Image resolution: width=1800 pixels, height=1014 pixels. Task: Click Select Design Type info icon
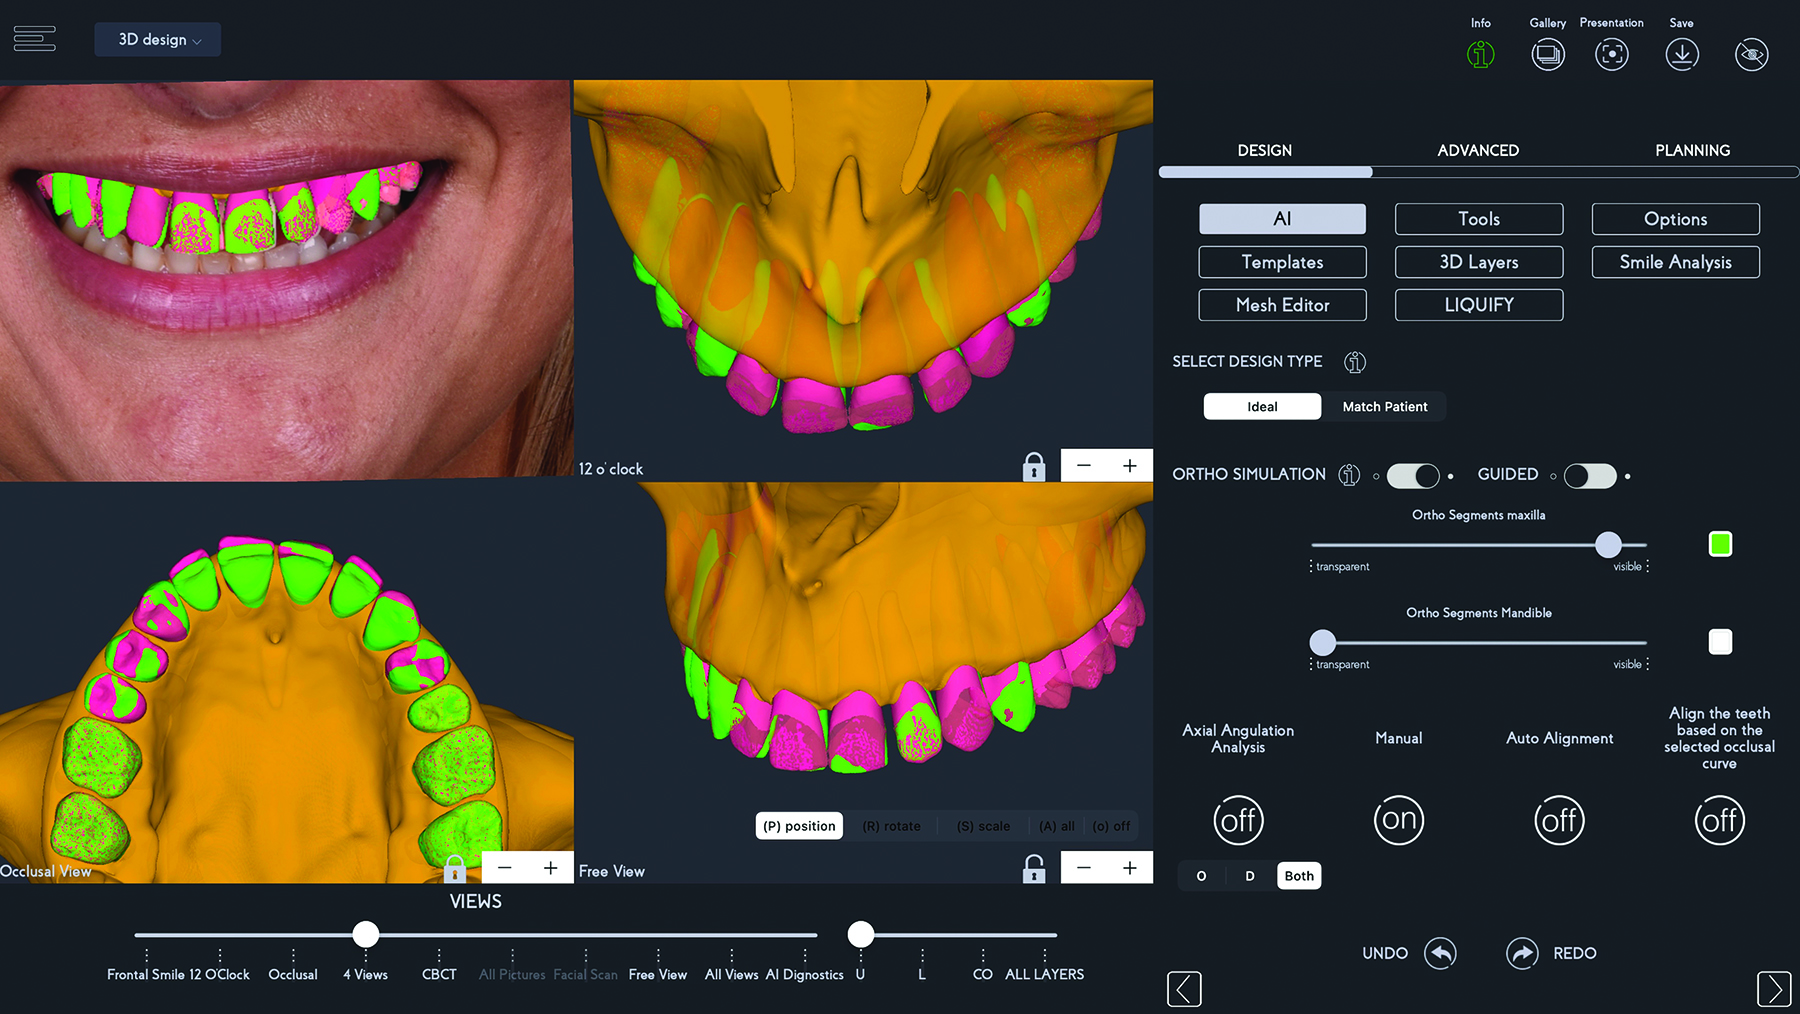pyautogui.click(x=1355, y=362)
